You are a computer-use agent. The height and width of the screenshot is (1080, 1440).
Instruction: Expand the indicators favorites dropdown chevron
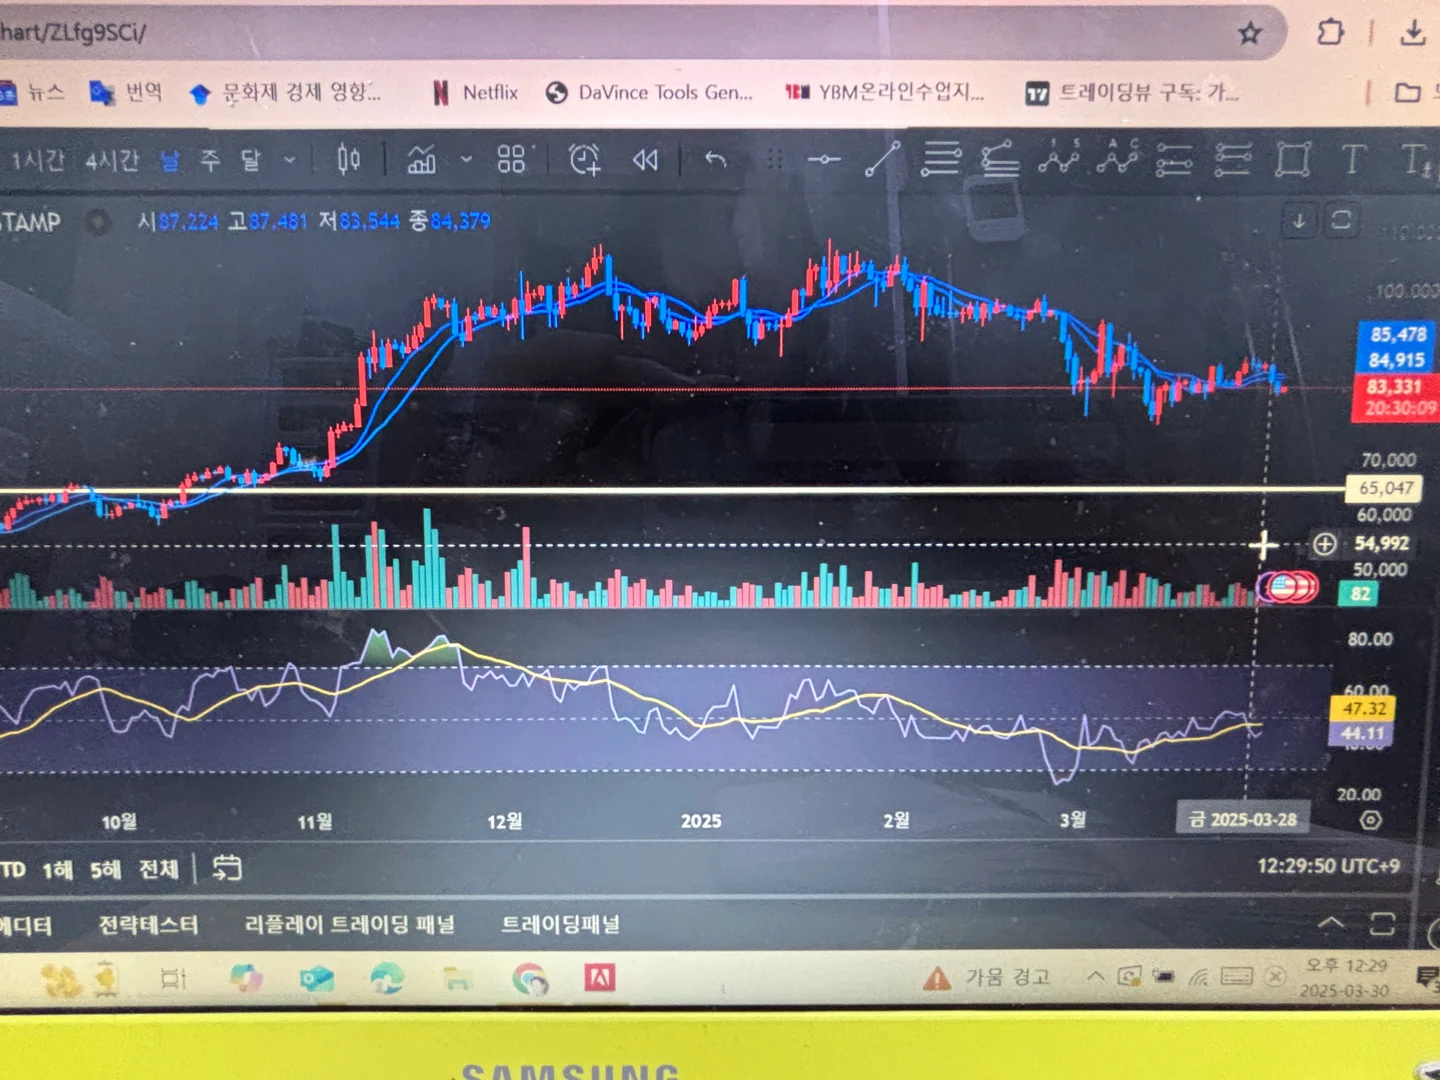coord(466,159)
